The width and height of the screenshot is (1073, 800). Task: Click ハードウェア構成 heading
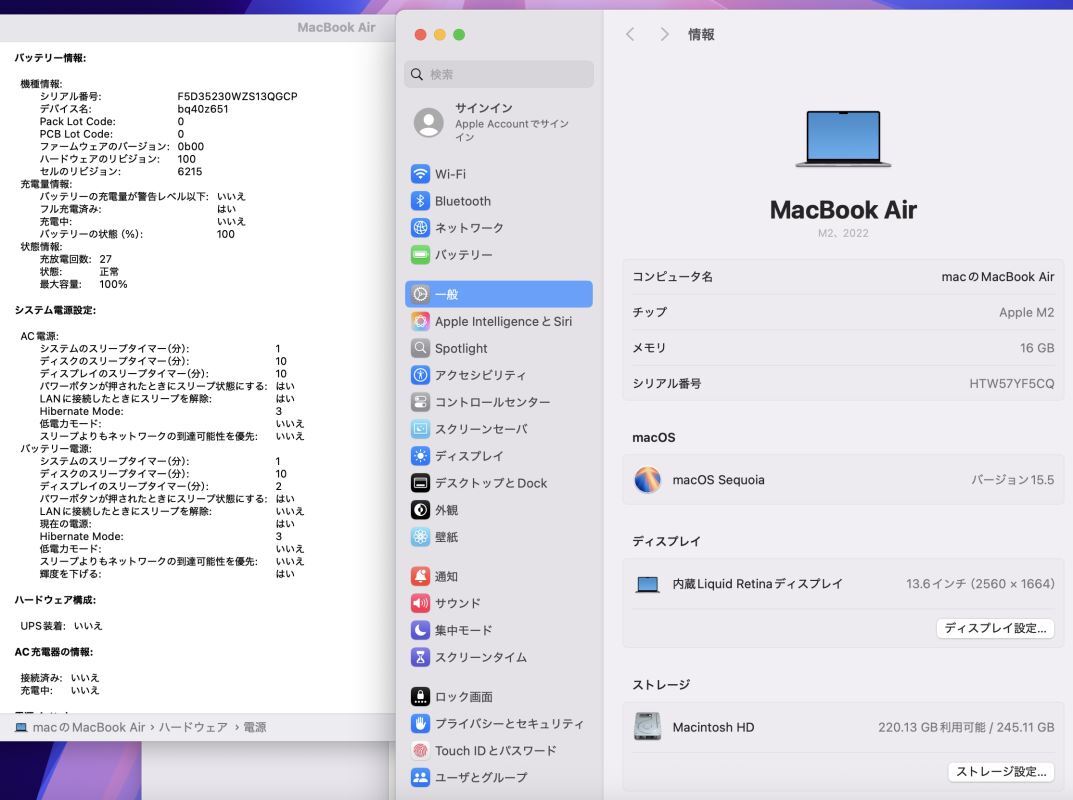[55, 600]
